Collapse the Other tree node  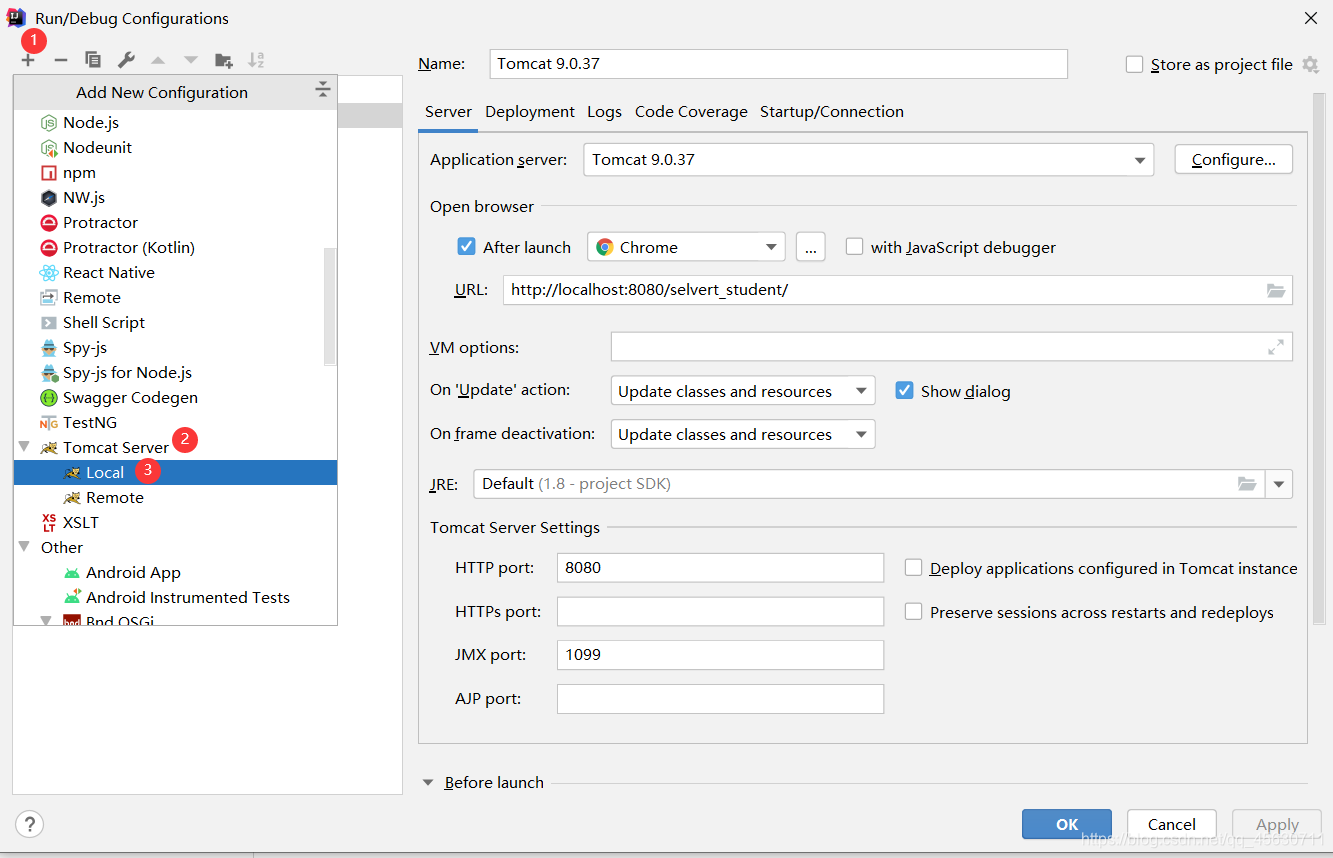tap(24, 547)
